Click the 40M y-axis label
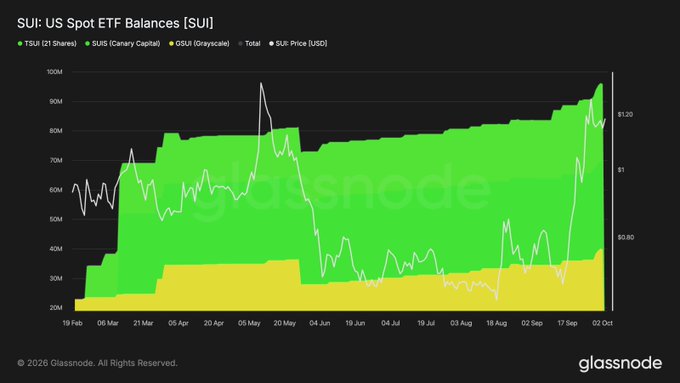This screenshot has height=383, width=680. (x=56, y=249)
